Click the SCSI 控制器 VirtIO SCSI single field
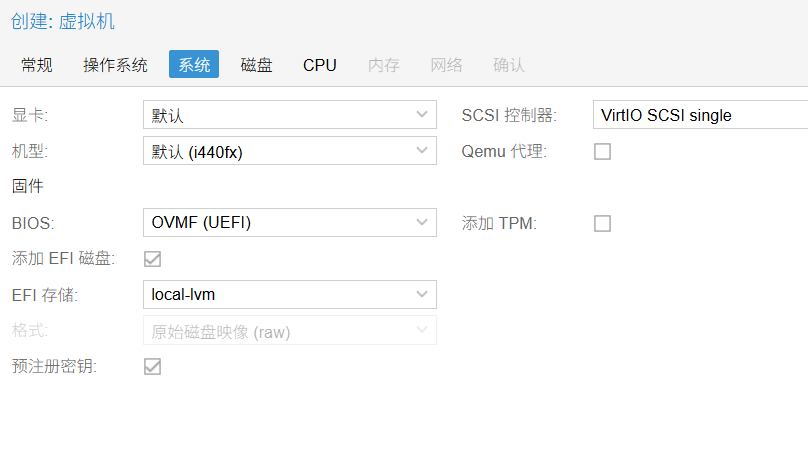 tap(700, 115)
